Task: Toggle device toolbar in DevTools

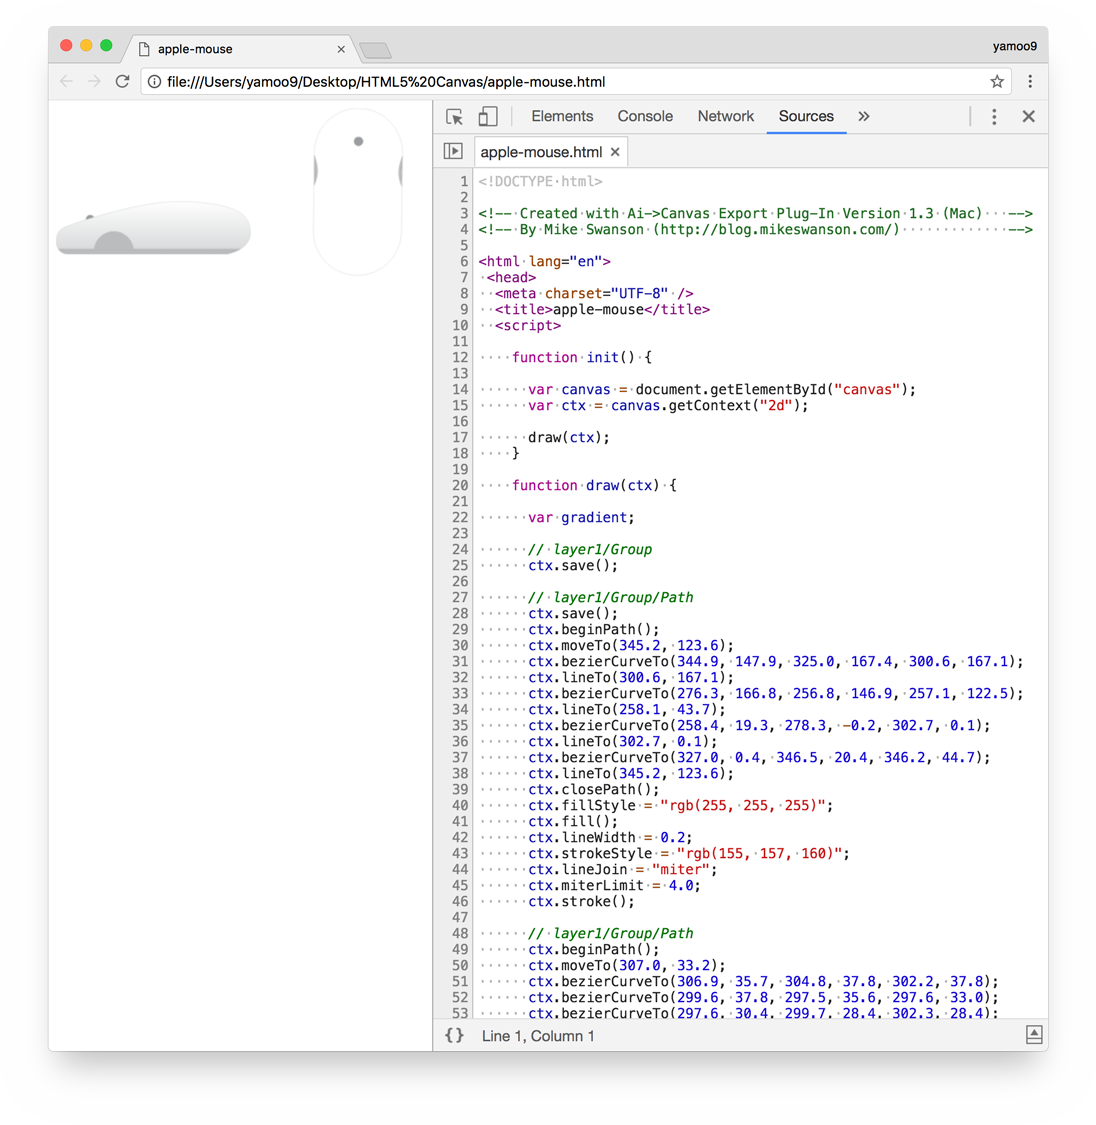Action: (488, 116)
